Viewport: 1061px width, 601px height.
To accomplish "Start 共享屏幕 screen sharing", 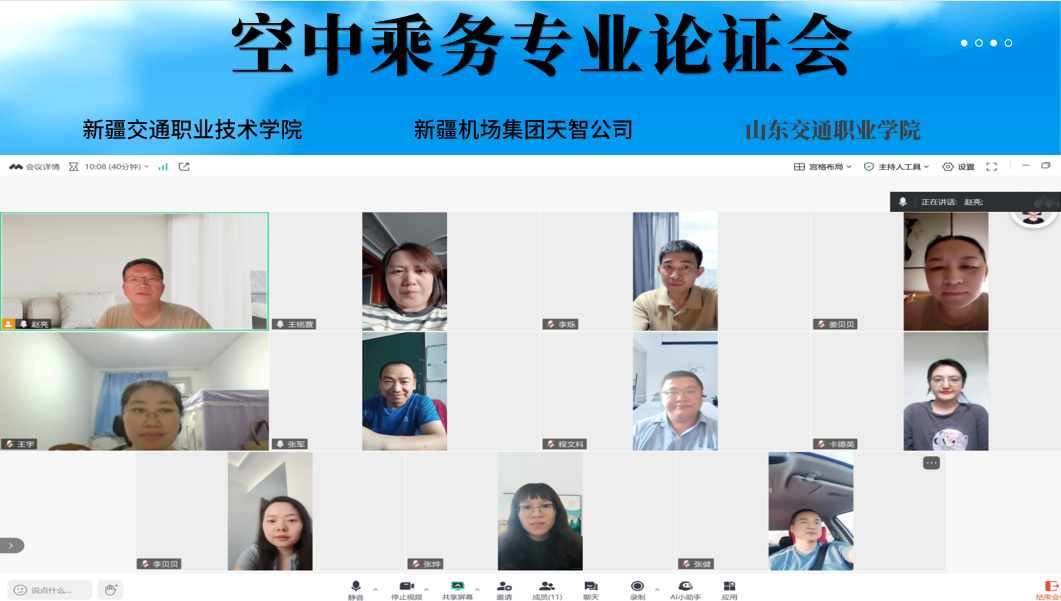I will tap(457, 589).
